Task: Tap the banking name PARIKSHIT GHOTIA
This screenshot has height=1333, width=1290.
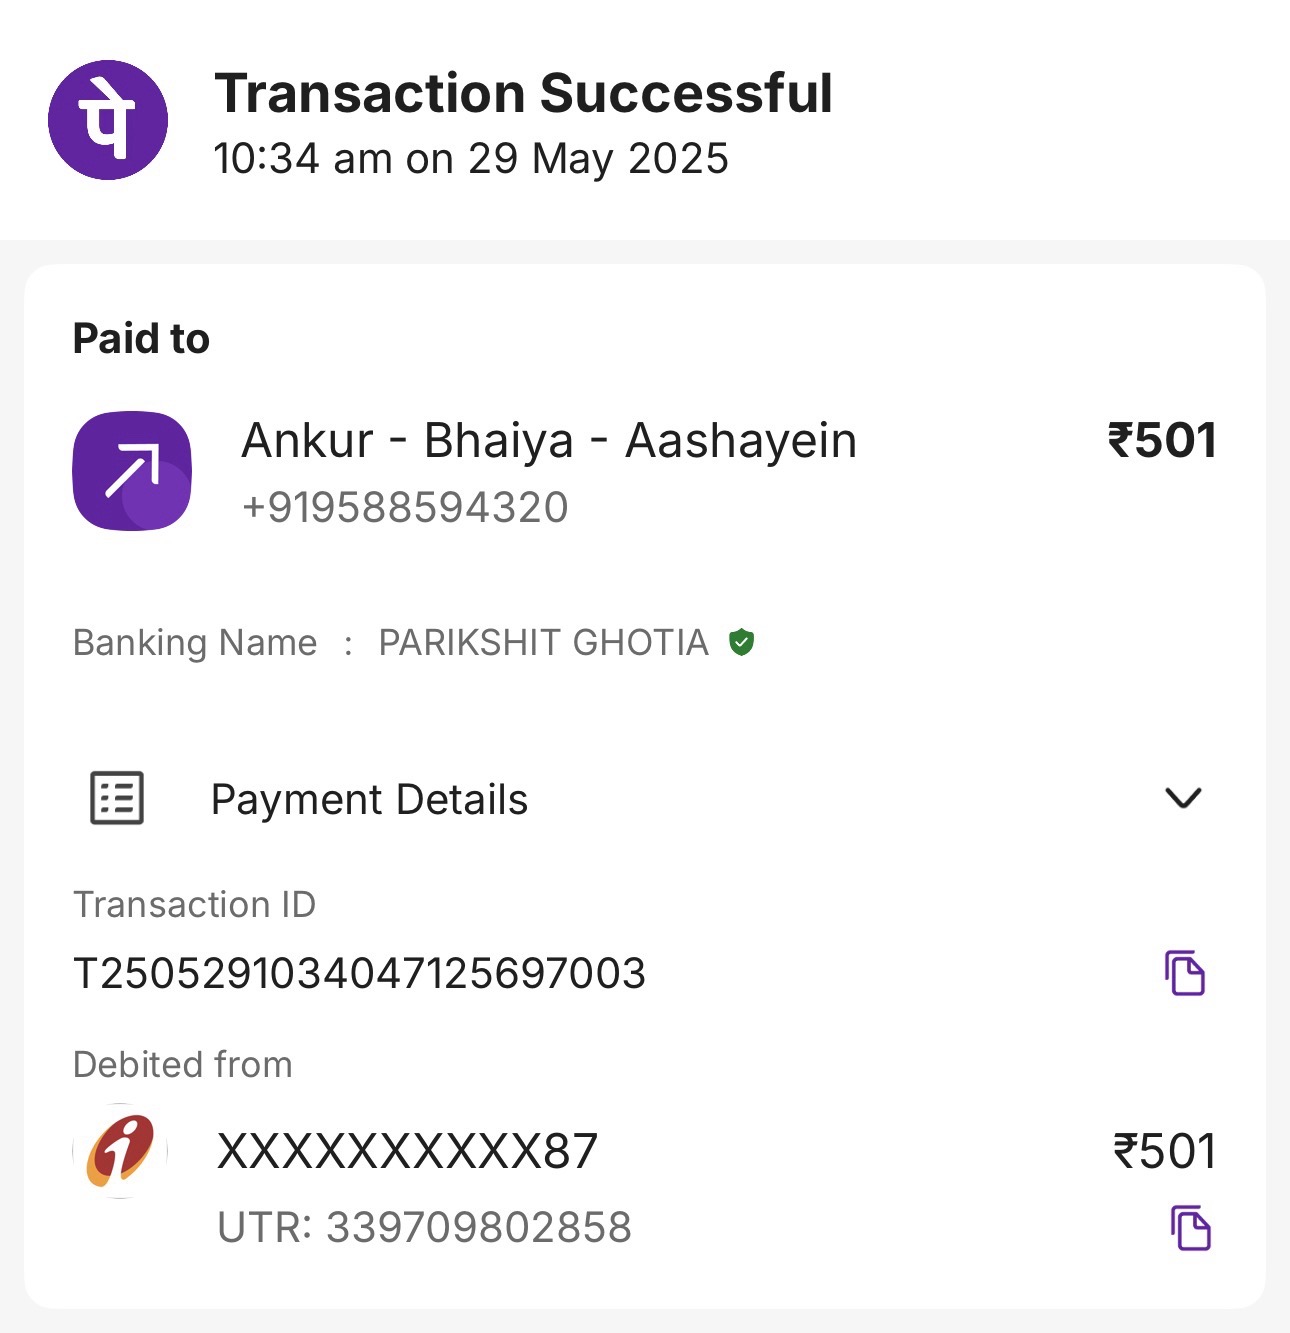Action: pos(543,643)
